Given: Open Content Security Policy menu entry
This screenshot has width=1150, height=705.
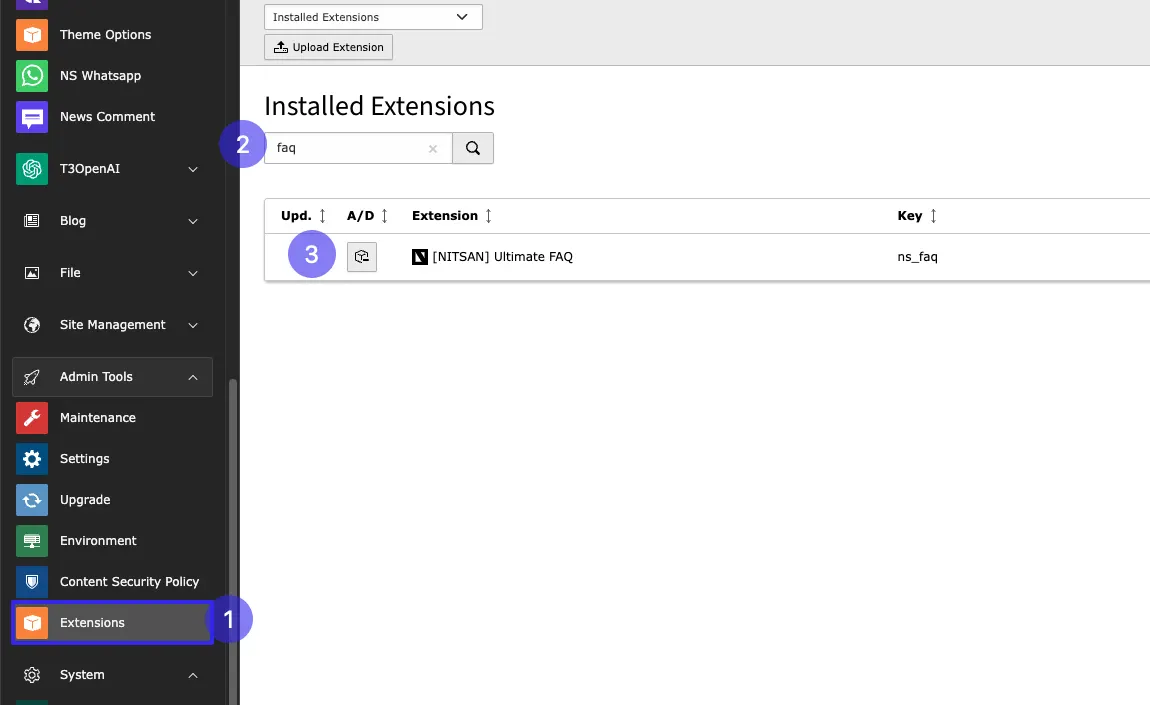Looking at the screenshot, I should click(x=129, y=582).
